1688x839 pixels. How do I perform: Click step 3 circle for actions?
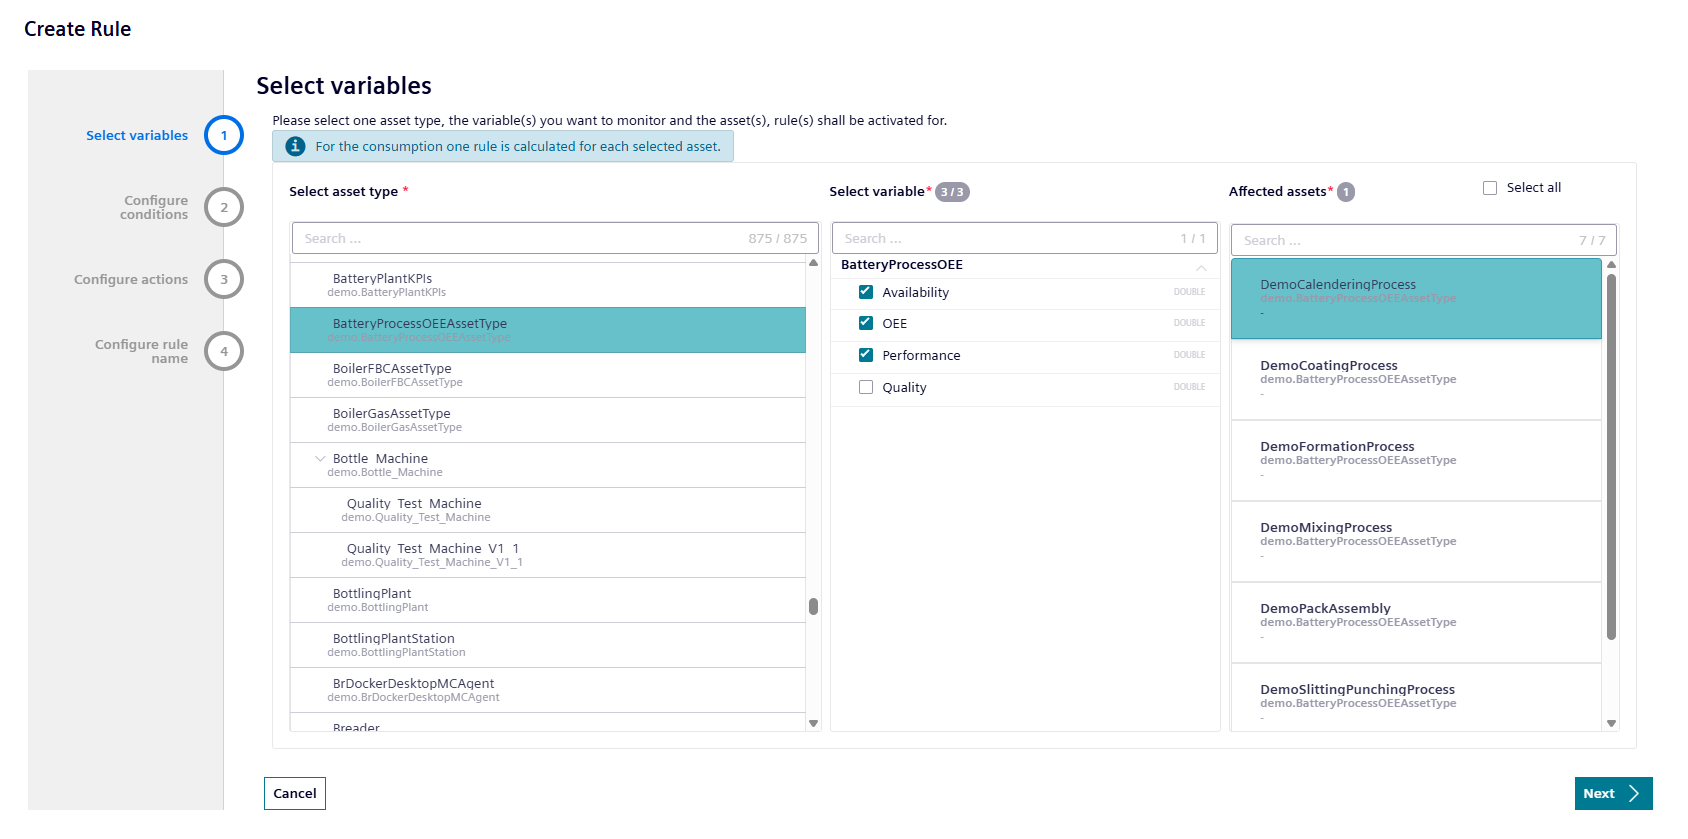(x=224, y=279)
